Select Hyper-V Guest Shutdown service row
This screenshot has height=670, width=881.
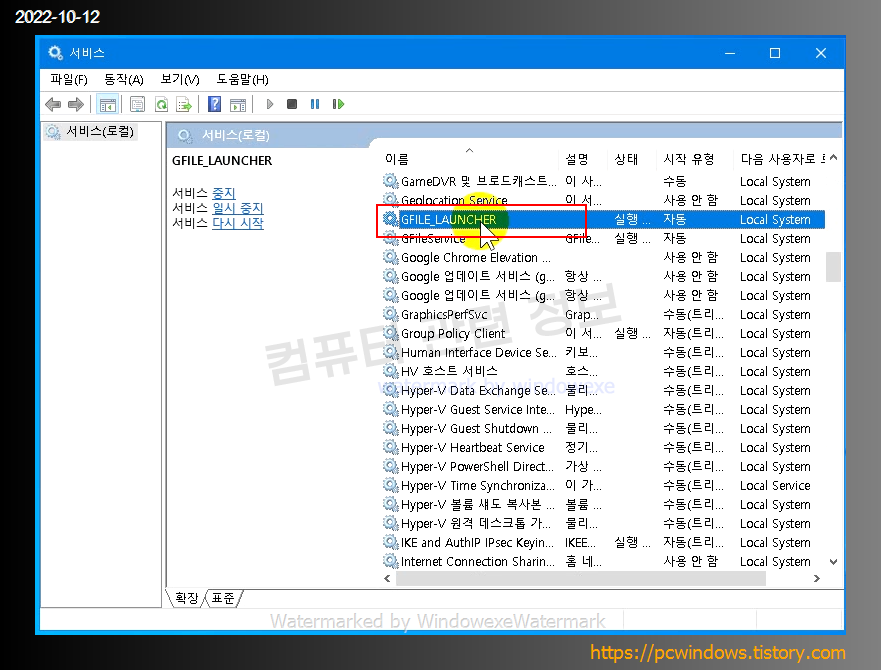click(603, 428)
